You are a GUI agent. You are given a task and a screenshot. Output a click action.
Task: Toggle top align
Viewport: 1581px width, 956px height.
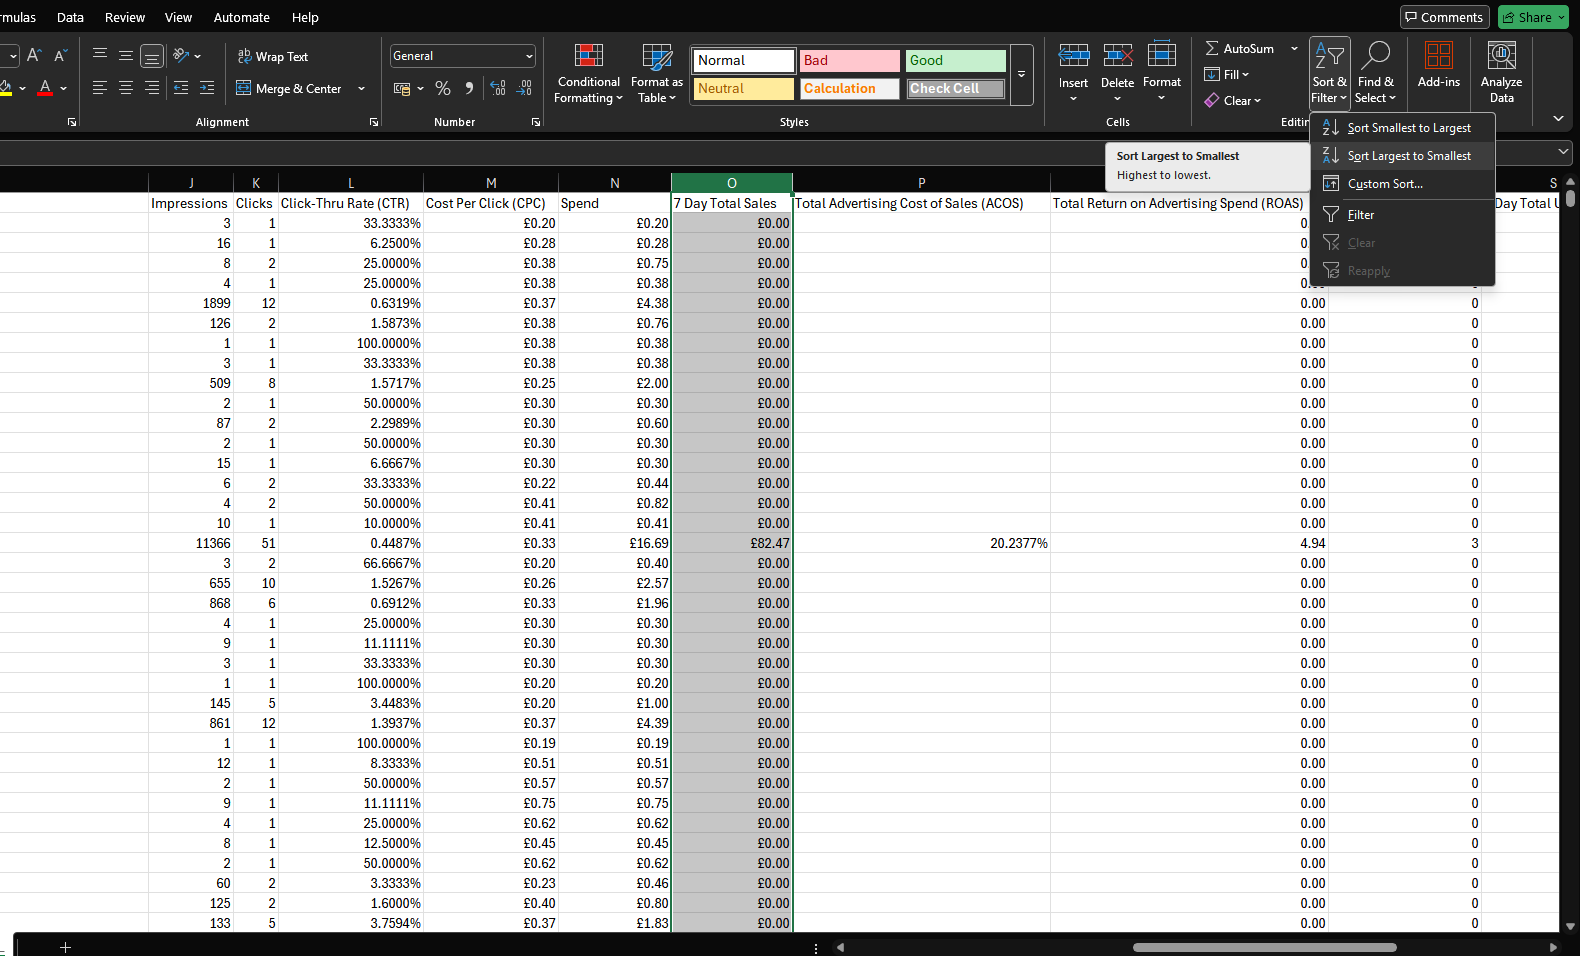(x=100, y=55)
